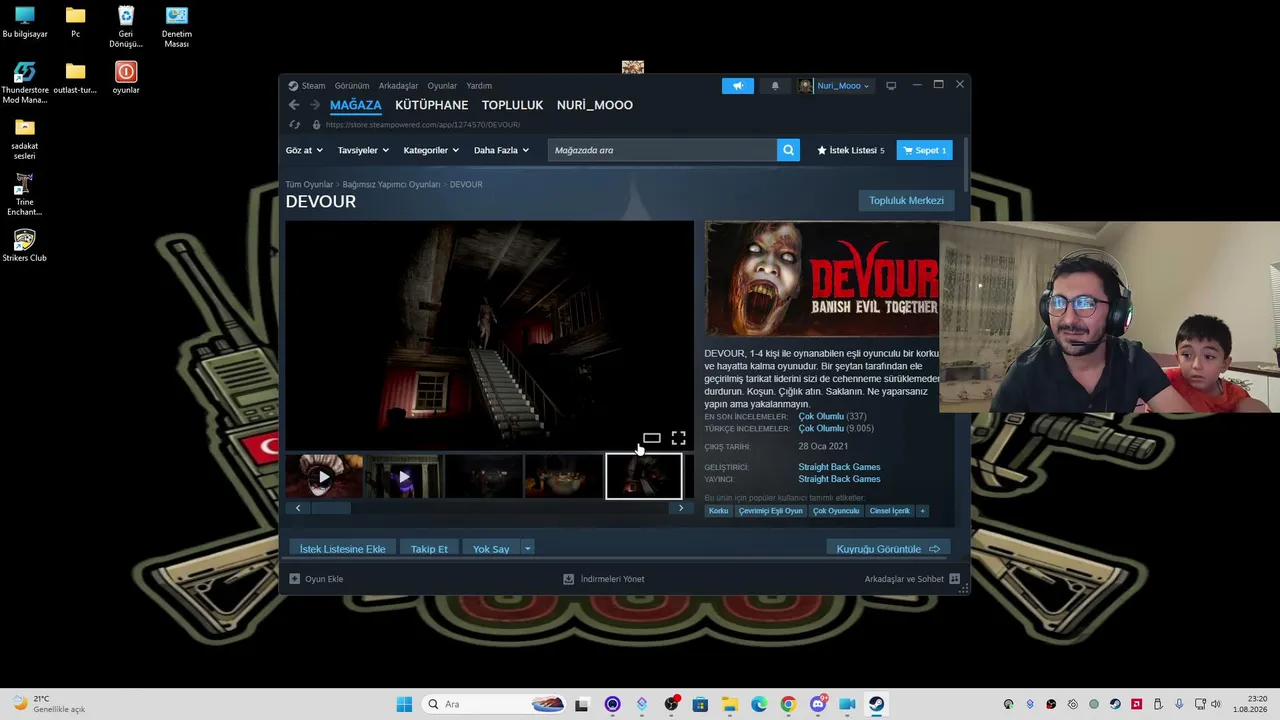The image size is (1280, 720).
Task: Open Windows Start menu
Action: (x=404, y=704)
